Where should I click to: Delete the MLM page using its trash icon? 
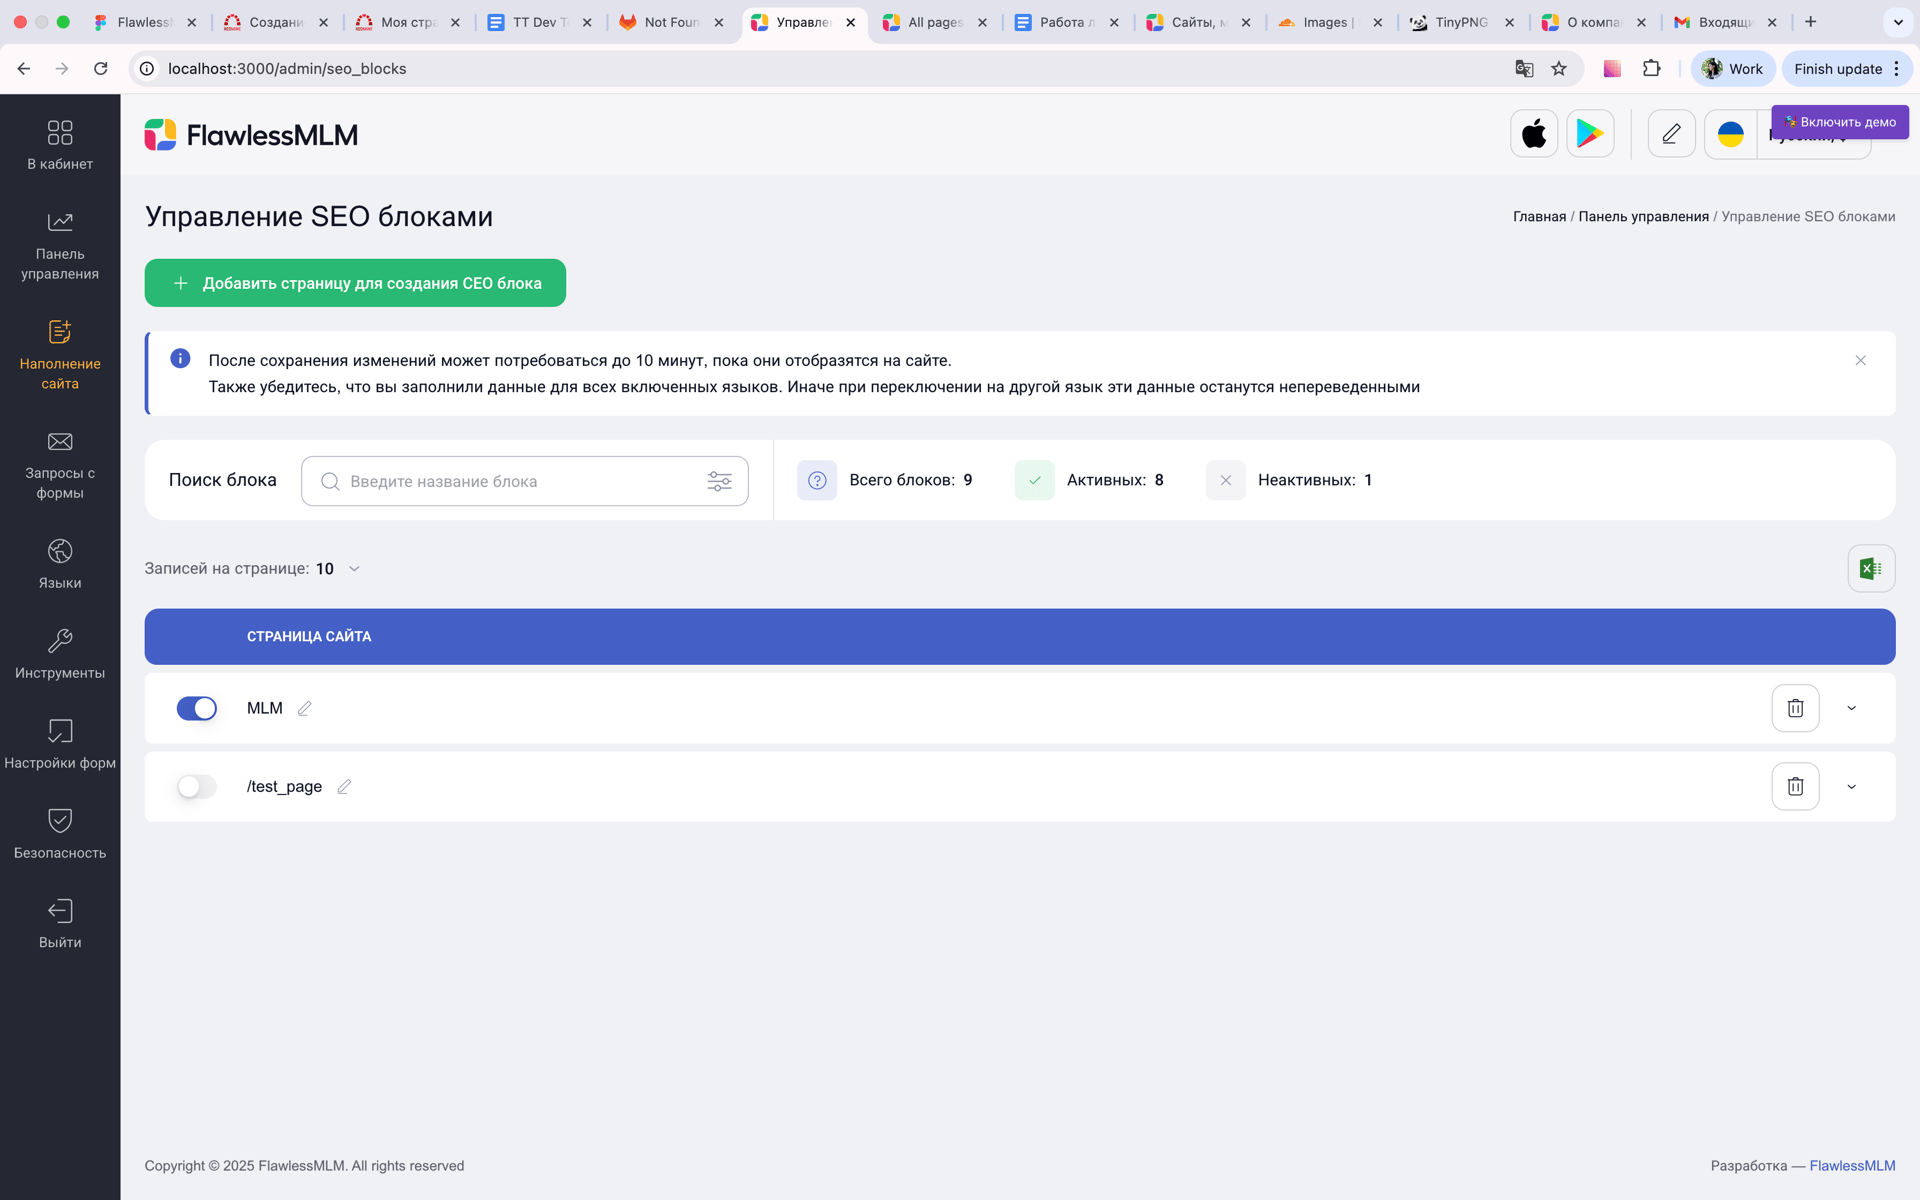(1795, 708)
